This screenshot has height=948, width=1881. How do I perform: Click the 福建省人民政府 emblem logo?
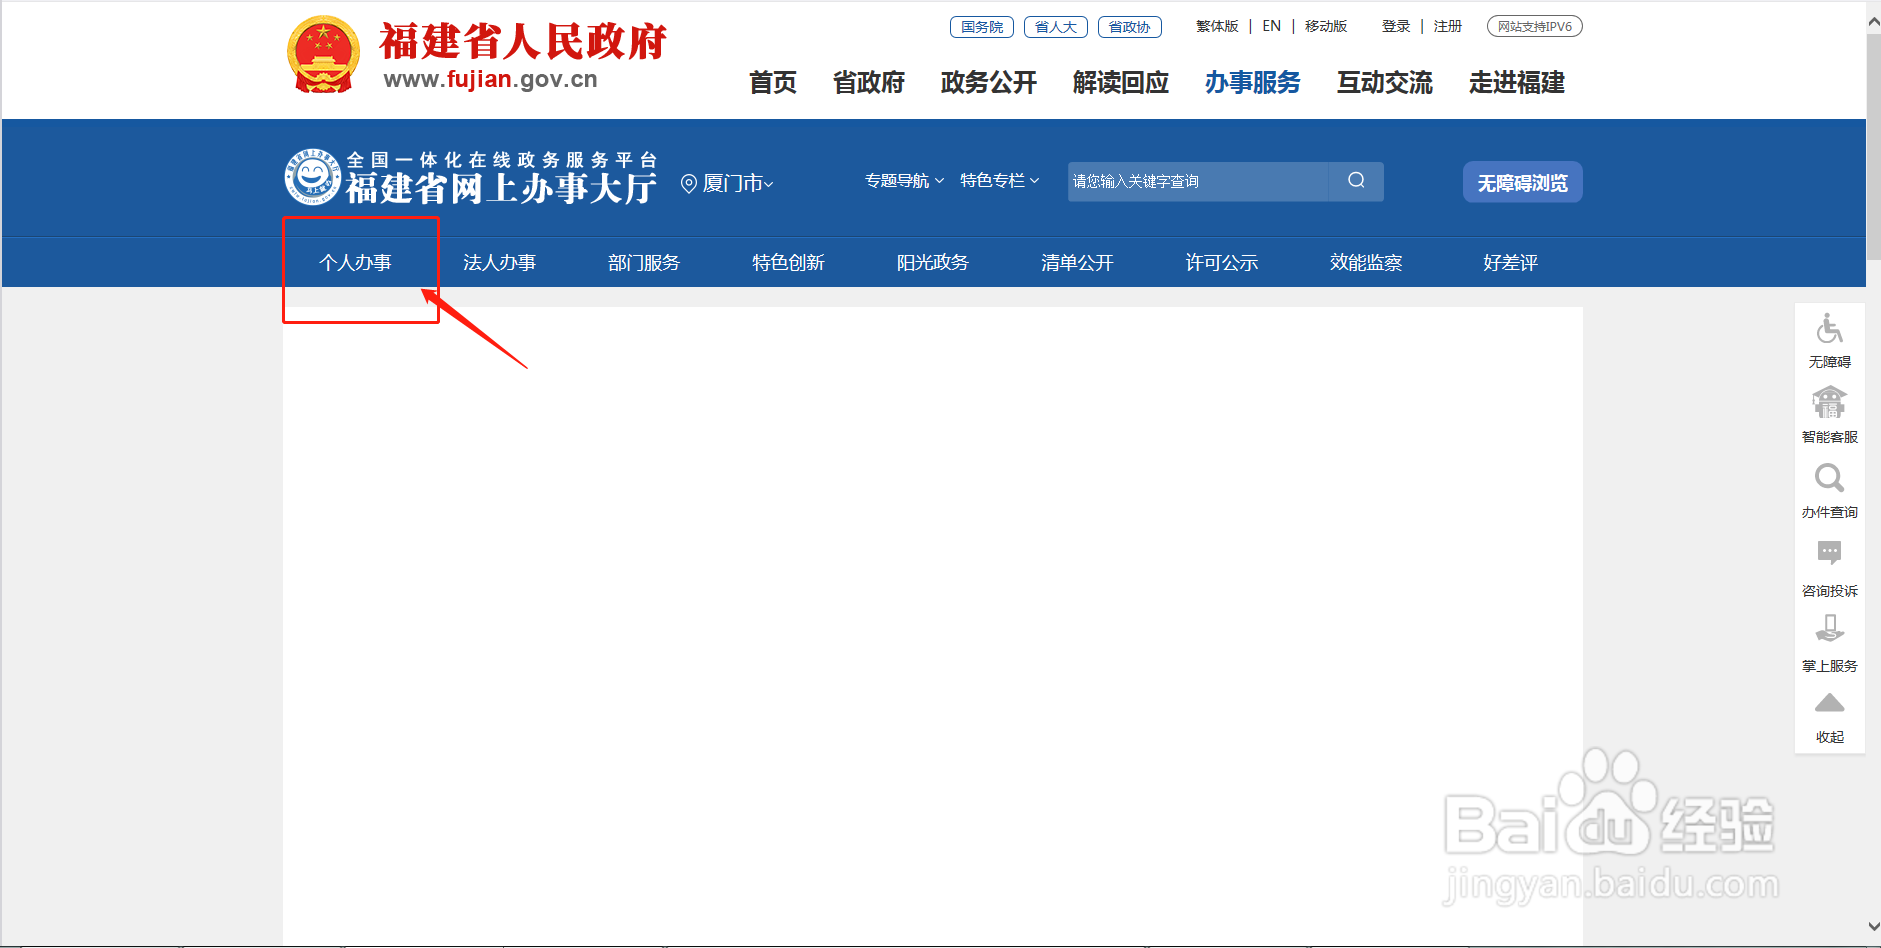[322, 53]
